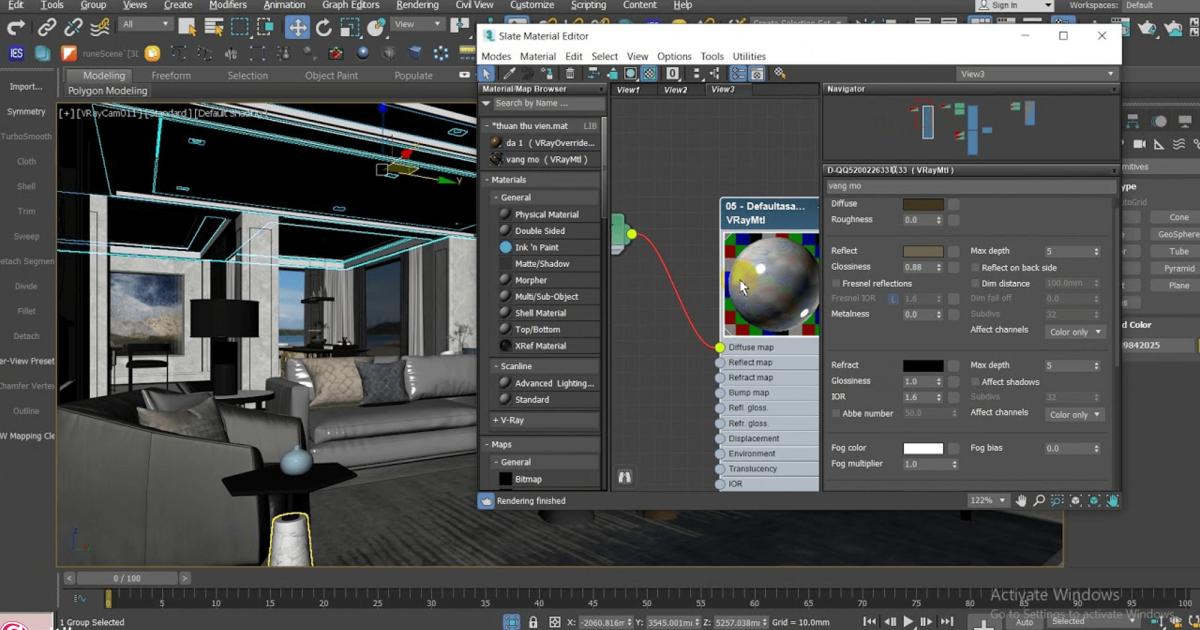Toggle Reflect on back side checkbox
This screenshot has width=1200, height=630.
pos(976,268)
